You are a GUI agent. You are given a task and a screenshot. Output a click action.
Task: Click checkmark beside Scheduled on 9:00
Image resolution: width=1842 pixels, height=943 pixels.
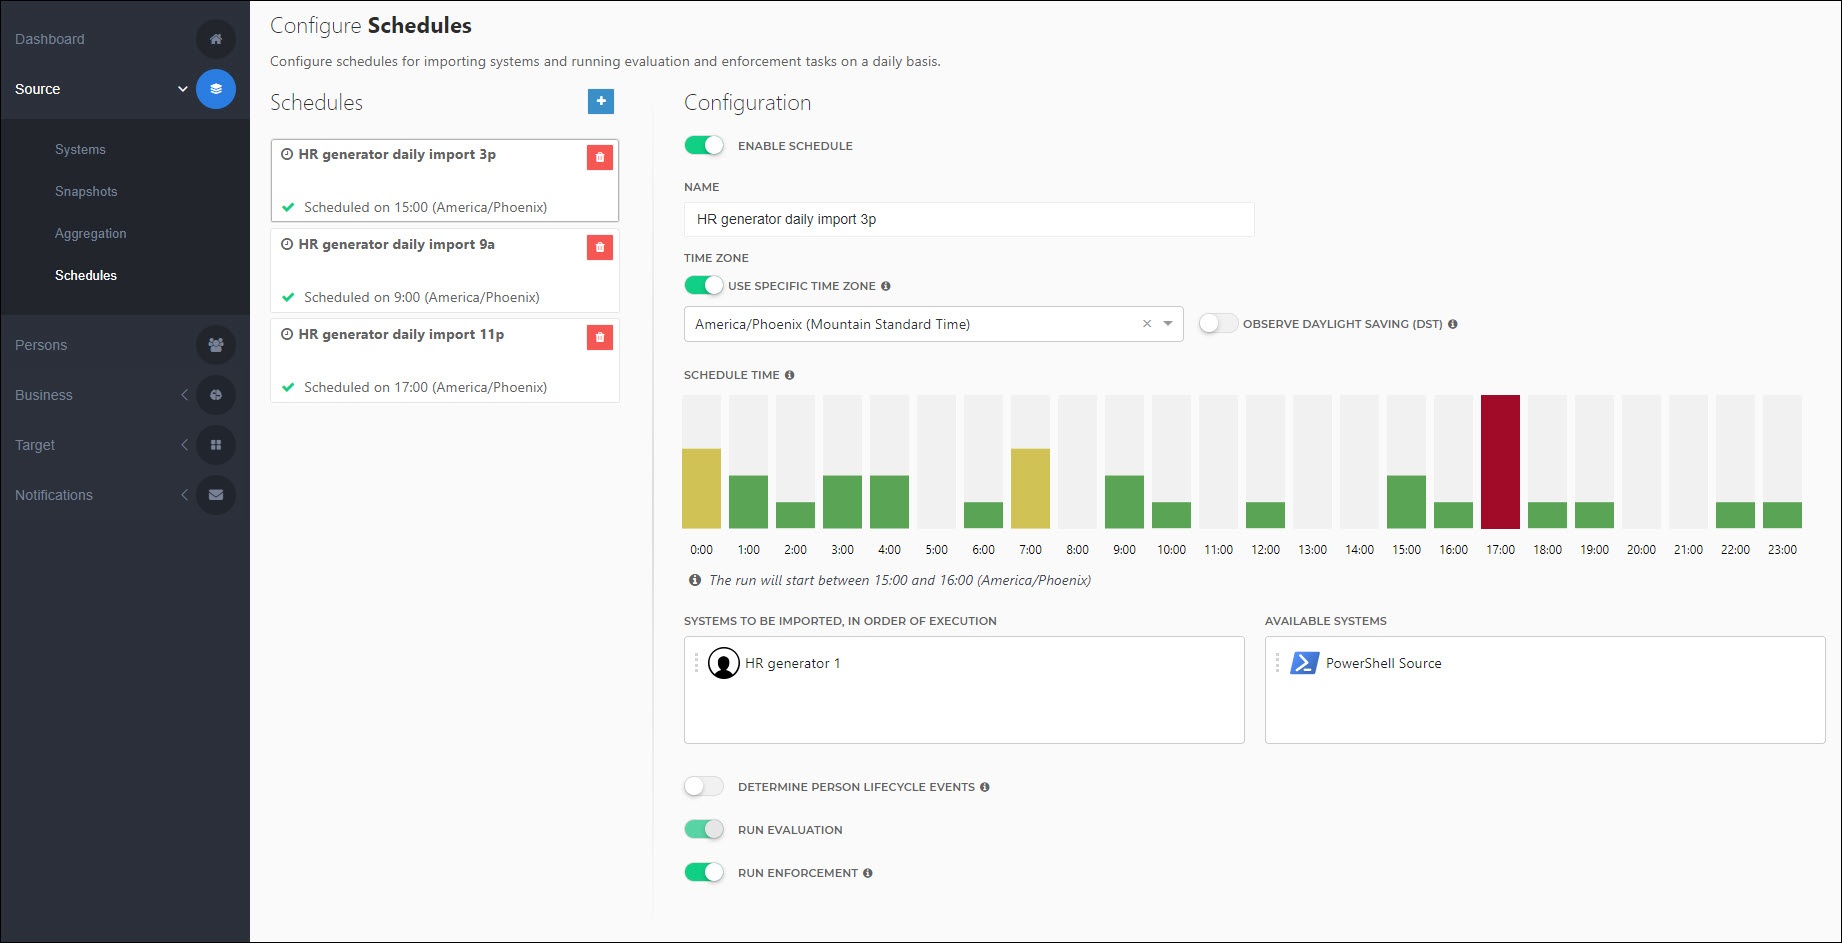pos(288,297)
